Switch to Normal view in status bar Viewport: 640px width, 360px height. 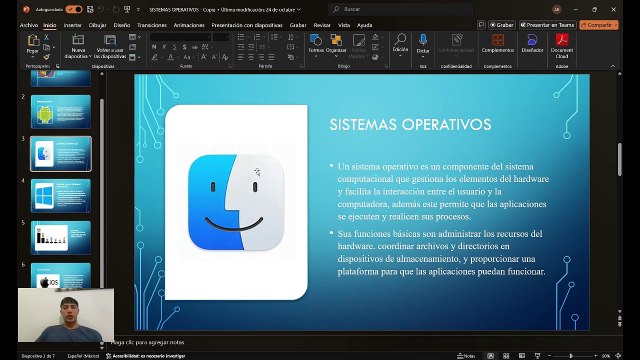(x=490, y=356)
